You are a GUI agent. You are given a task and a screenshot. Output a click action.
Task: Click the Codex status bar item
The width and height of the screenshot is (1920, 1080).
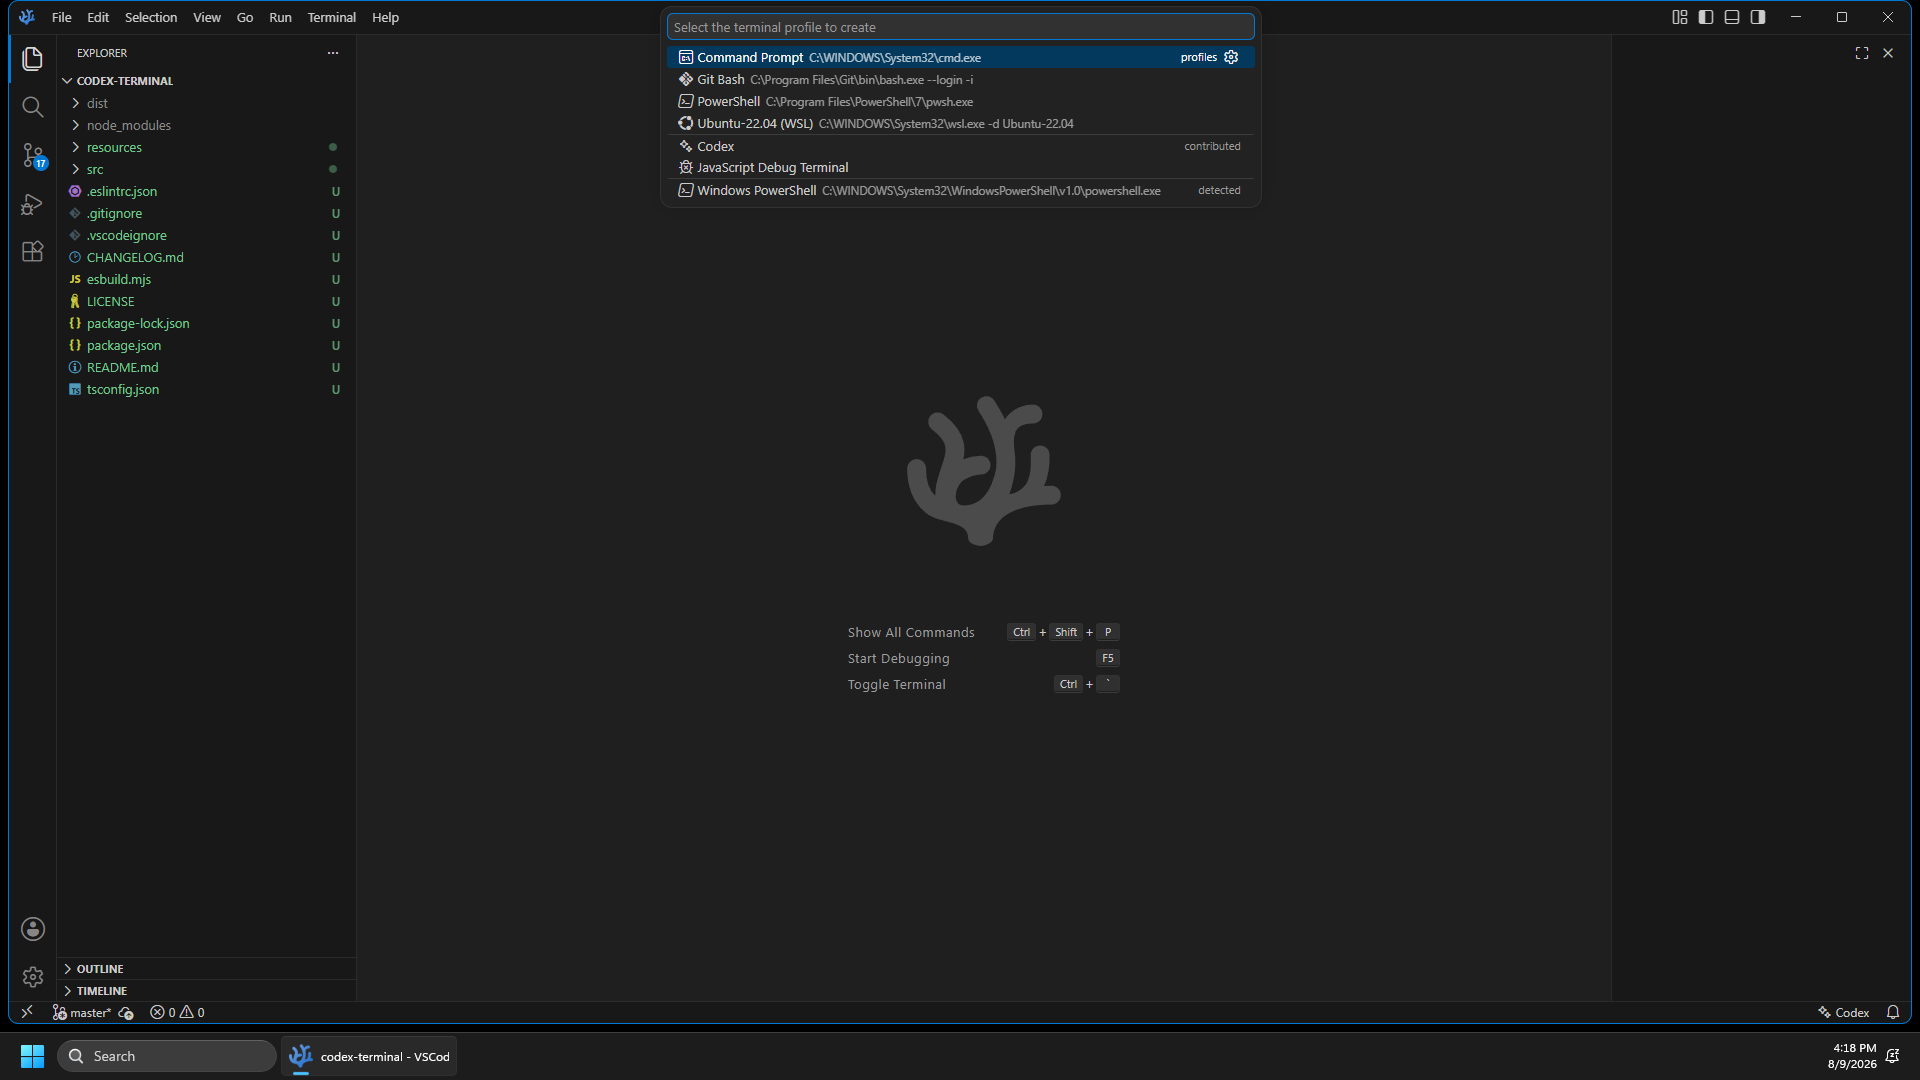(1843, 1013)
